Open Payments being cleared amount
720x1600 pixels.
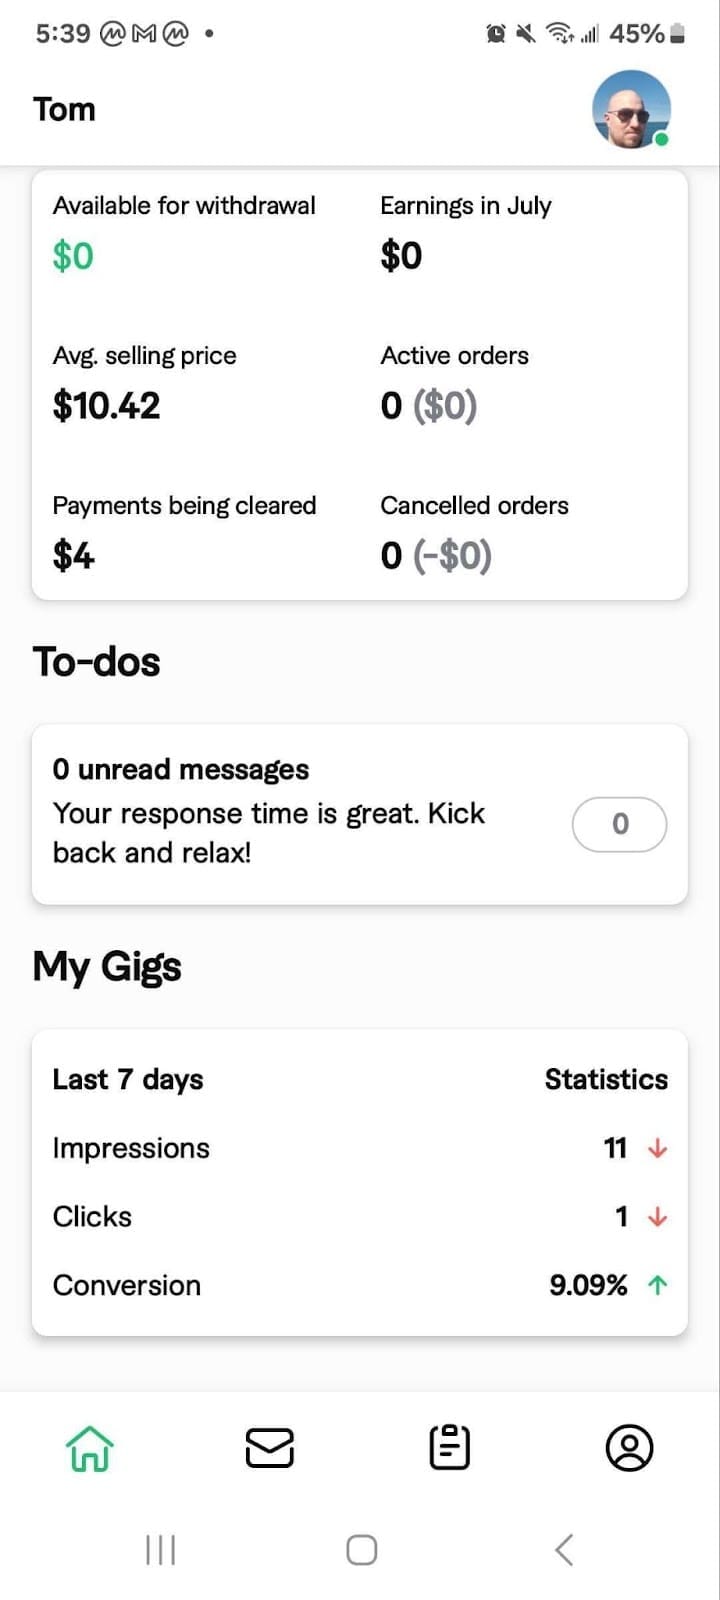tap(74, 556)
